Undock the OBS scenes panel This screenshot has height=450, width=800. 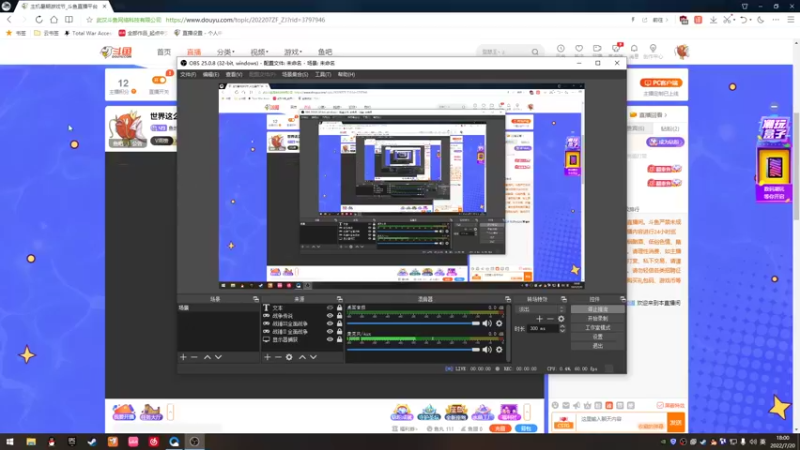point(256,299)
